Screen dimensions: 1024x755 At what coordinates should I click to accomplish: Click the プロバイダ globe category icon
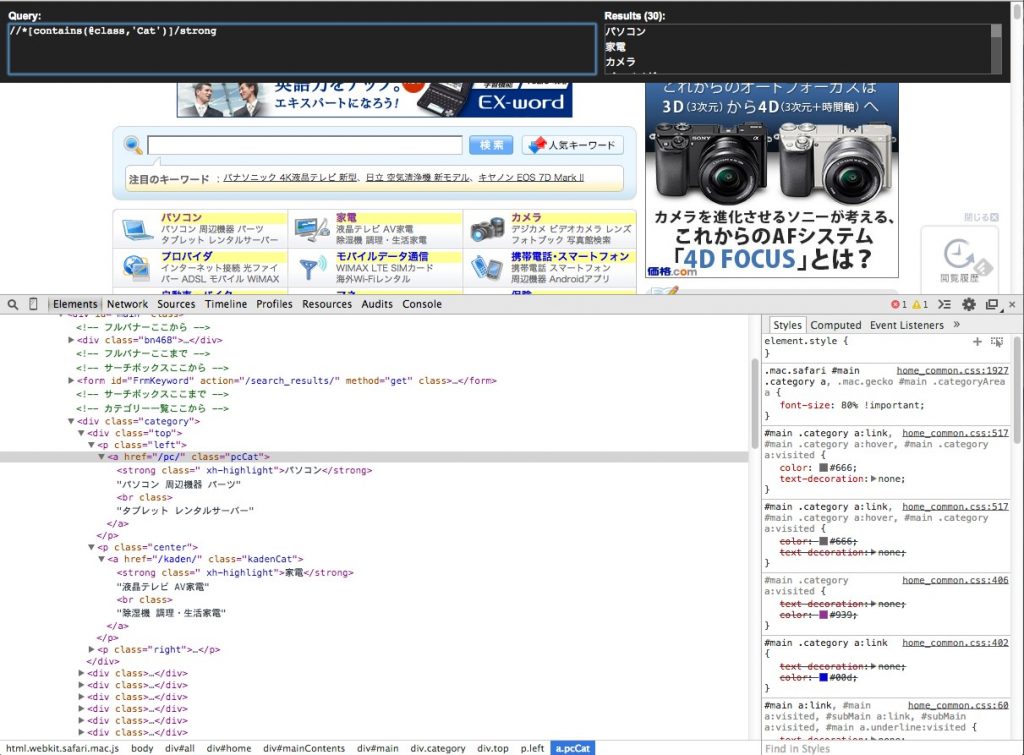click(x=136, y=267)
